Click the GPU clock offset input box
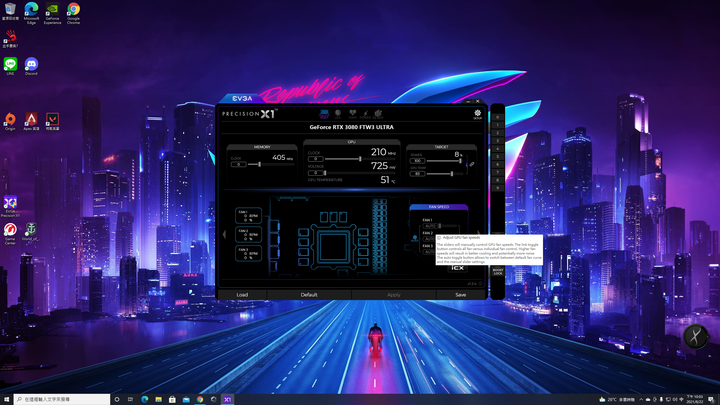The height and width of the screenshot is (405, 720). click(x=315, y=159)
